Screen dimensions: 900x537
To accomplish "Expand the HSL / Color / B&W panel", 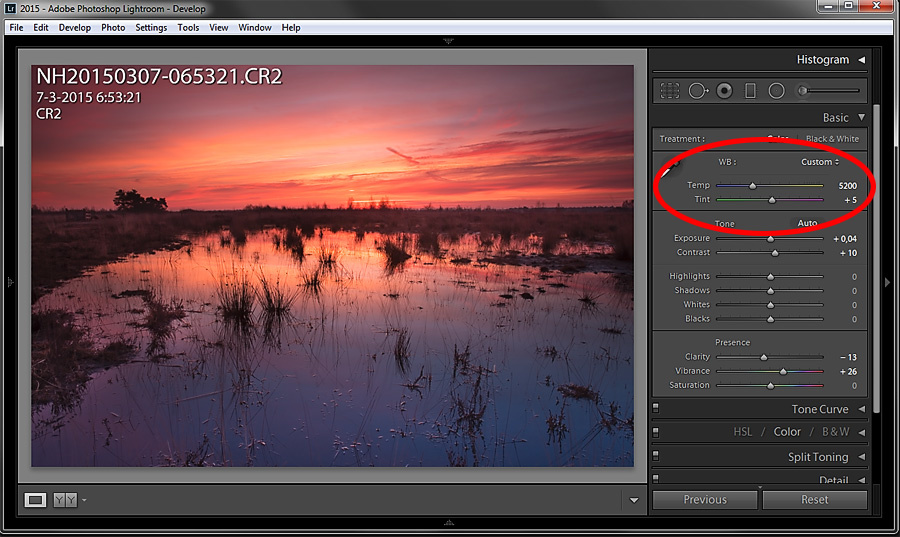I will pyautogui.click(x=862, y=432).
